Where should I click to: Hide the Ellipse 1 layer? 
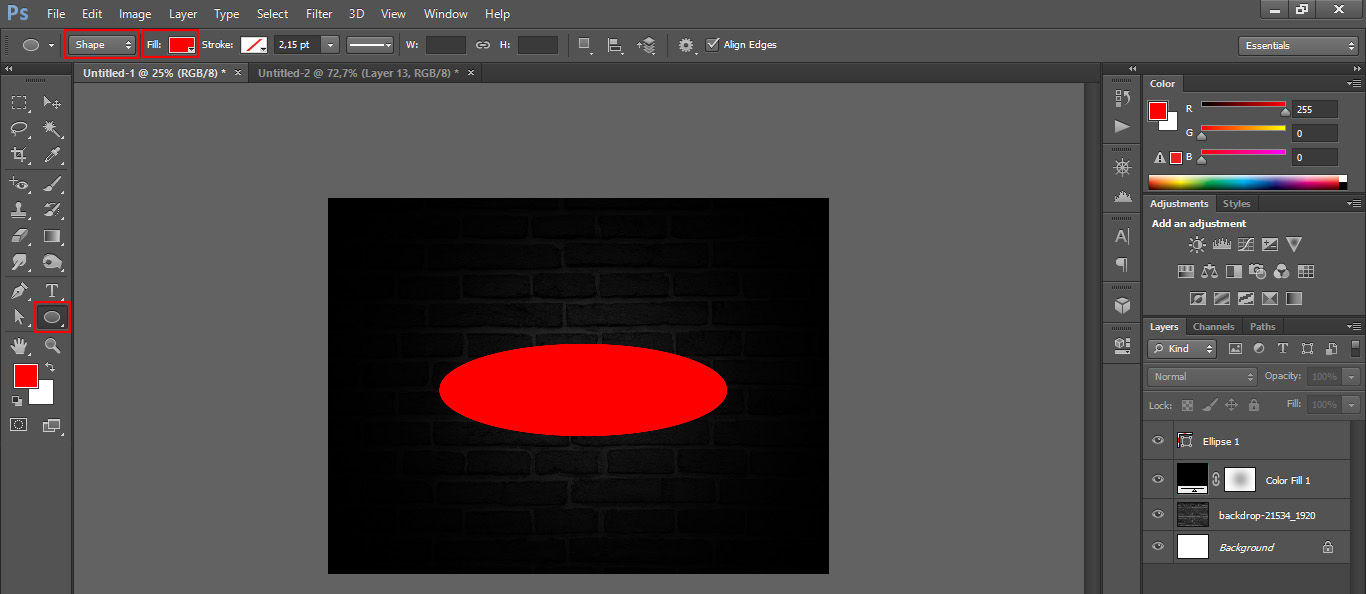tap(1158, 441)
